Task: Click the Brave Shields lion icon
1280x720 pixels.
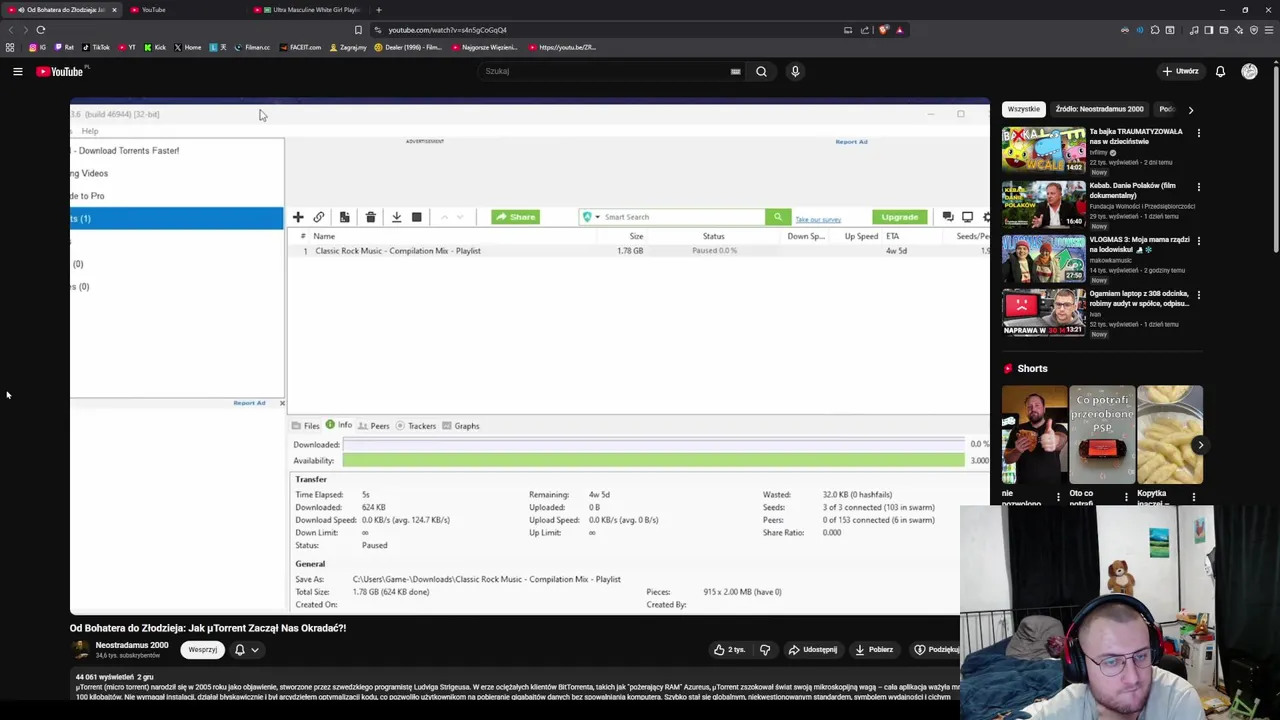Action: point(883,30)
